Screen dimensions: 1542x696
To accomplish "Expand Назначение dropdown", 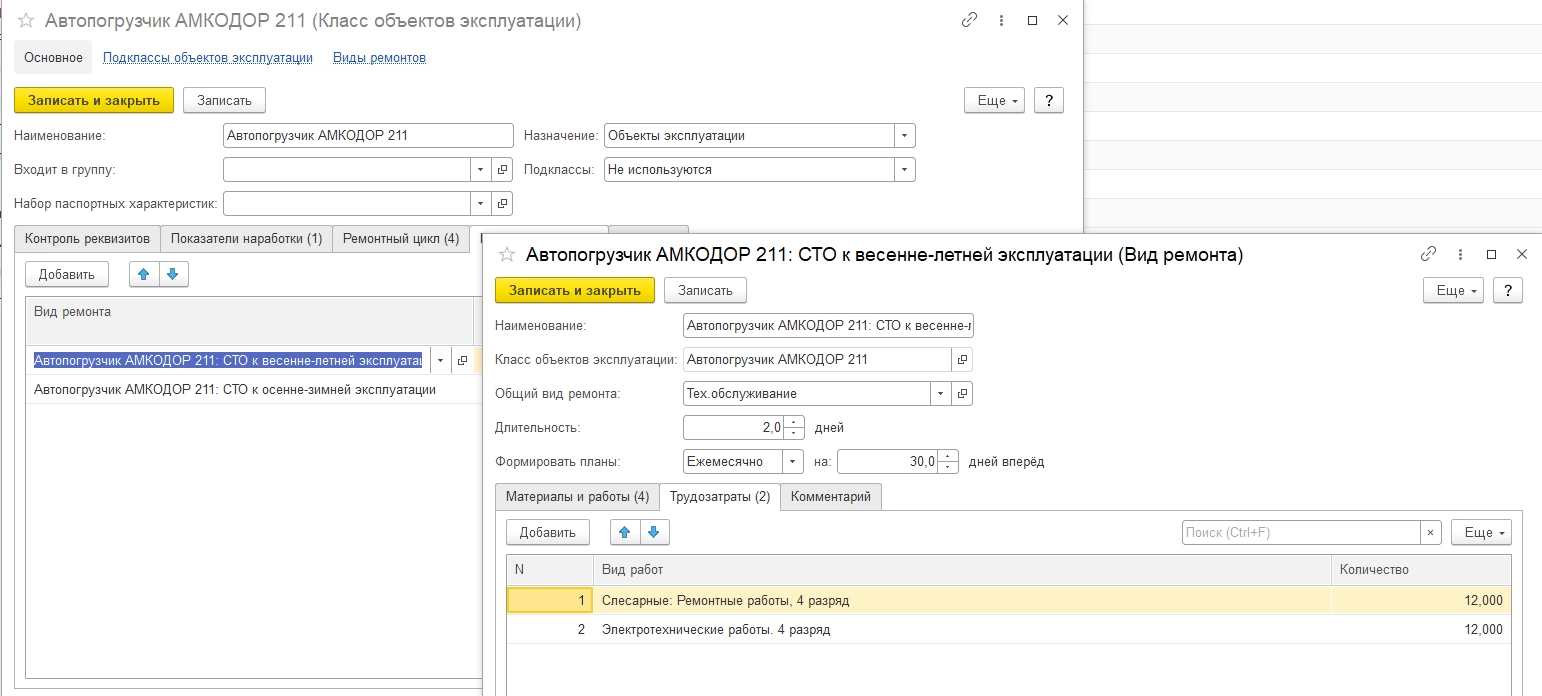I will point(904,136).
